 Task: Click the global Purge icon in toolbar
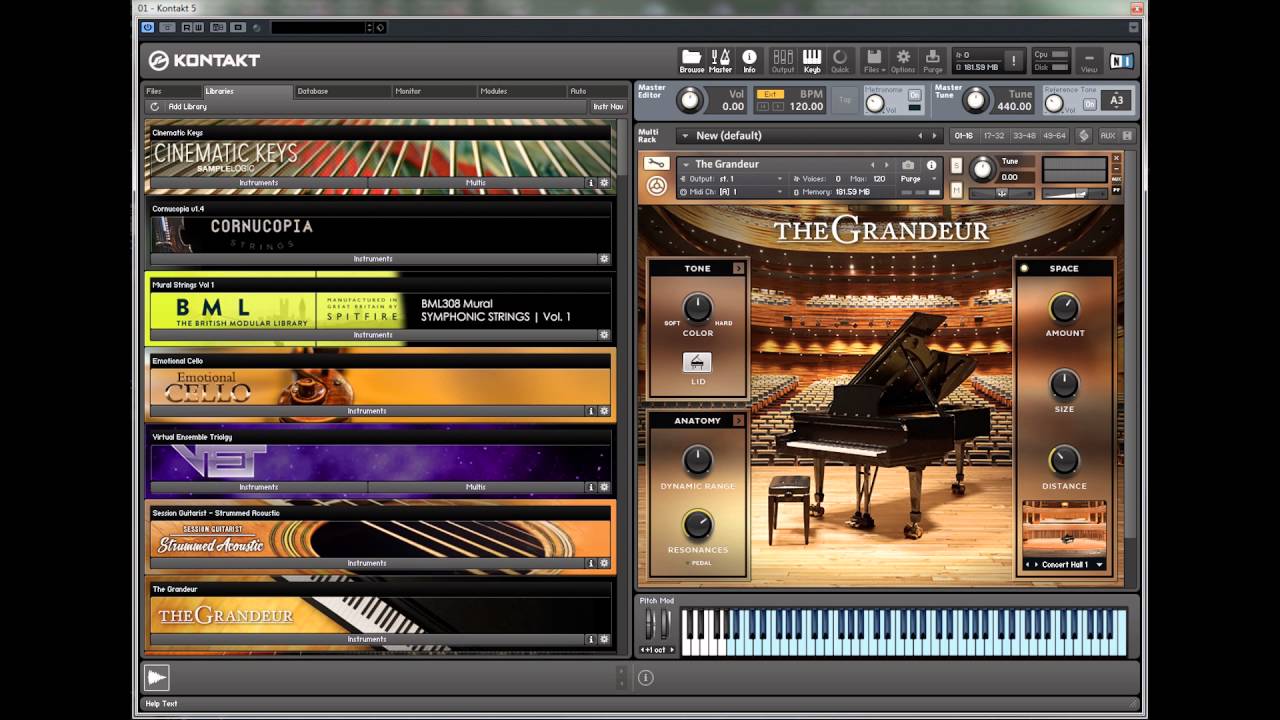(x=933, y=60)
